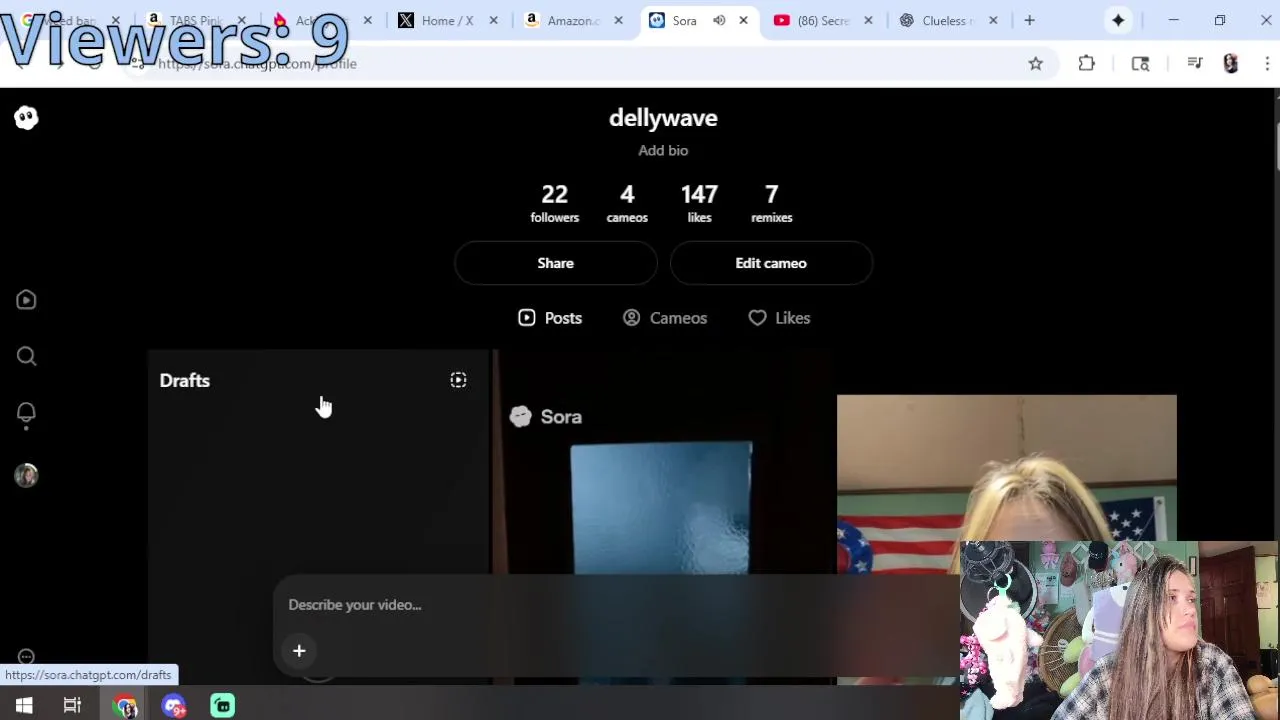Screen dimensions: 1280x720
Task: Open the Chrome three-dot menu
Action: click(x=1267, y=64)
